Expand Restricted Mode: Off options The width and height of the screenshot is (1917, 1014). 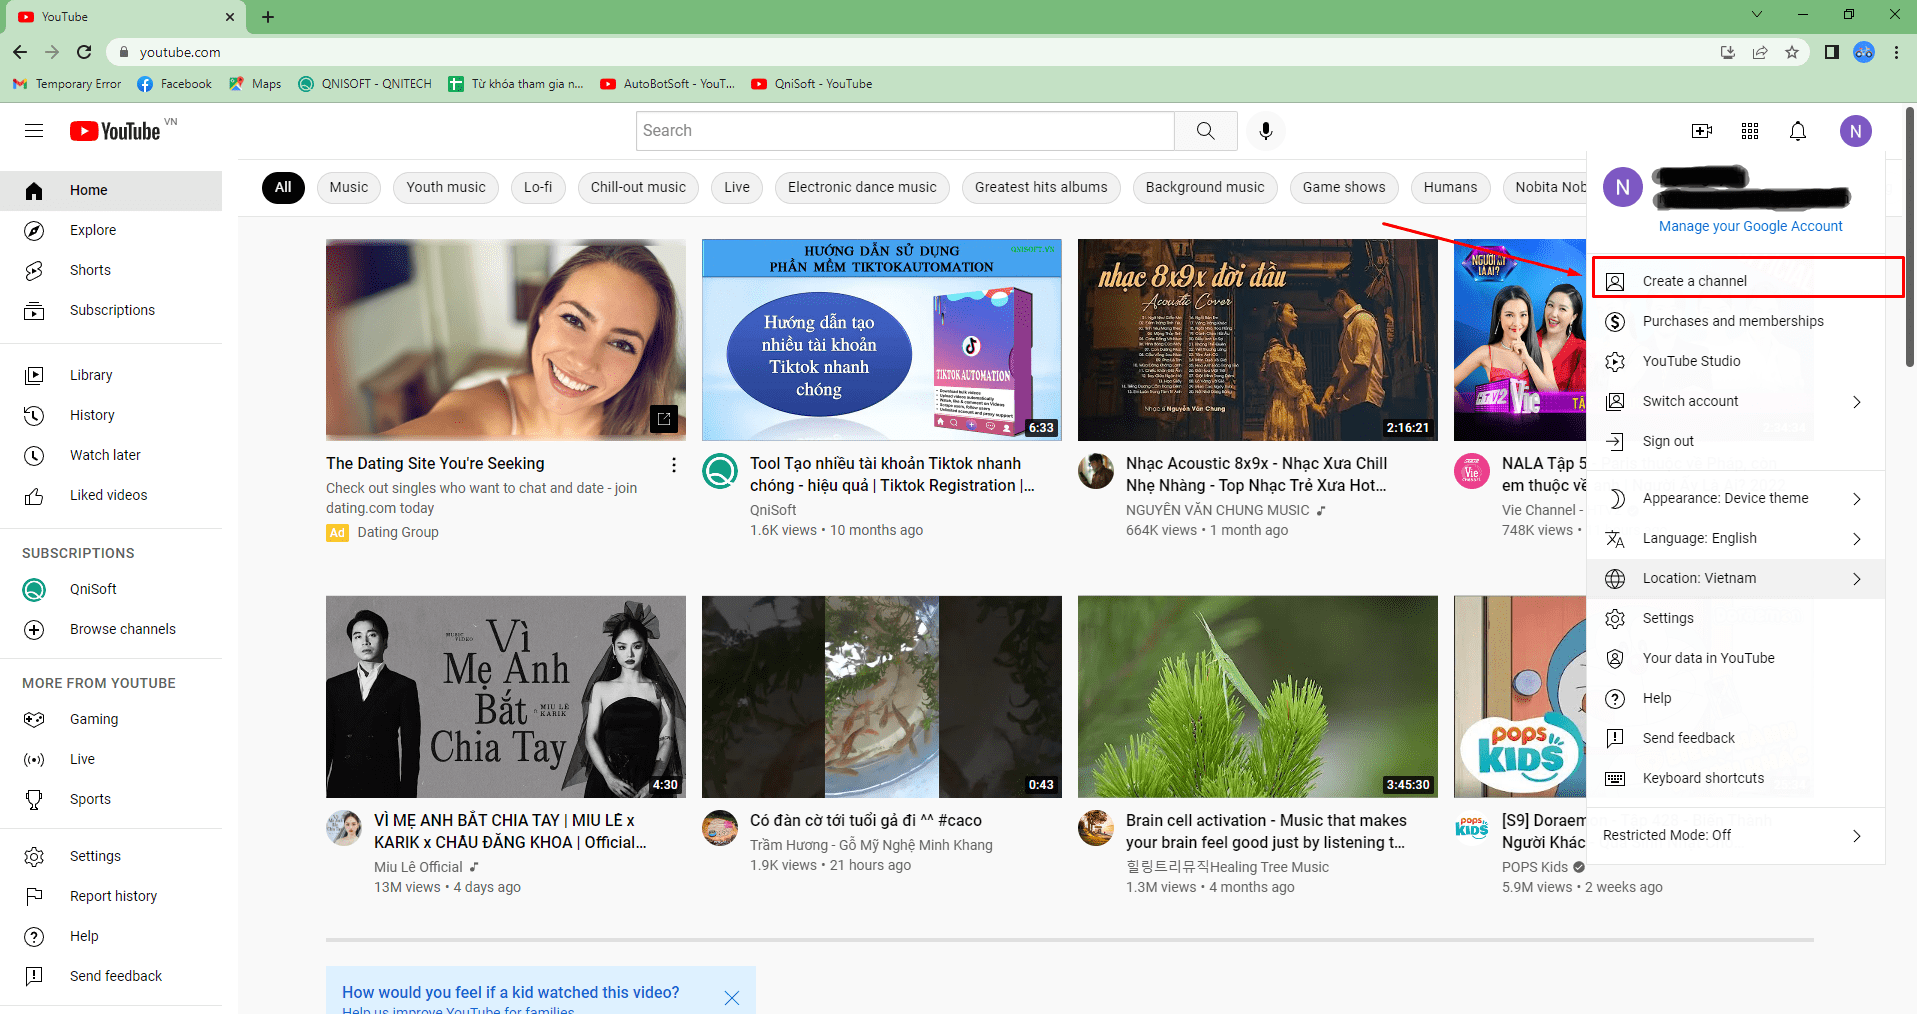point(1736,835)
